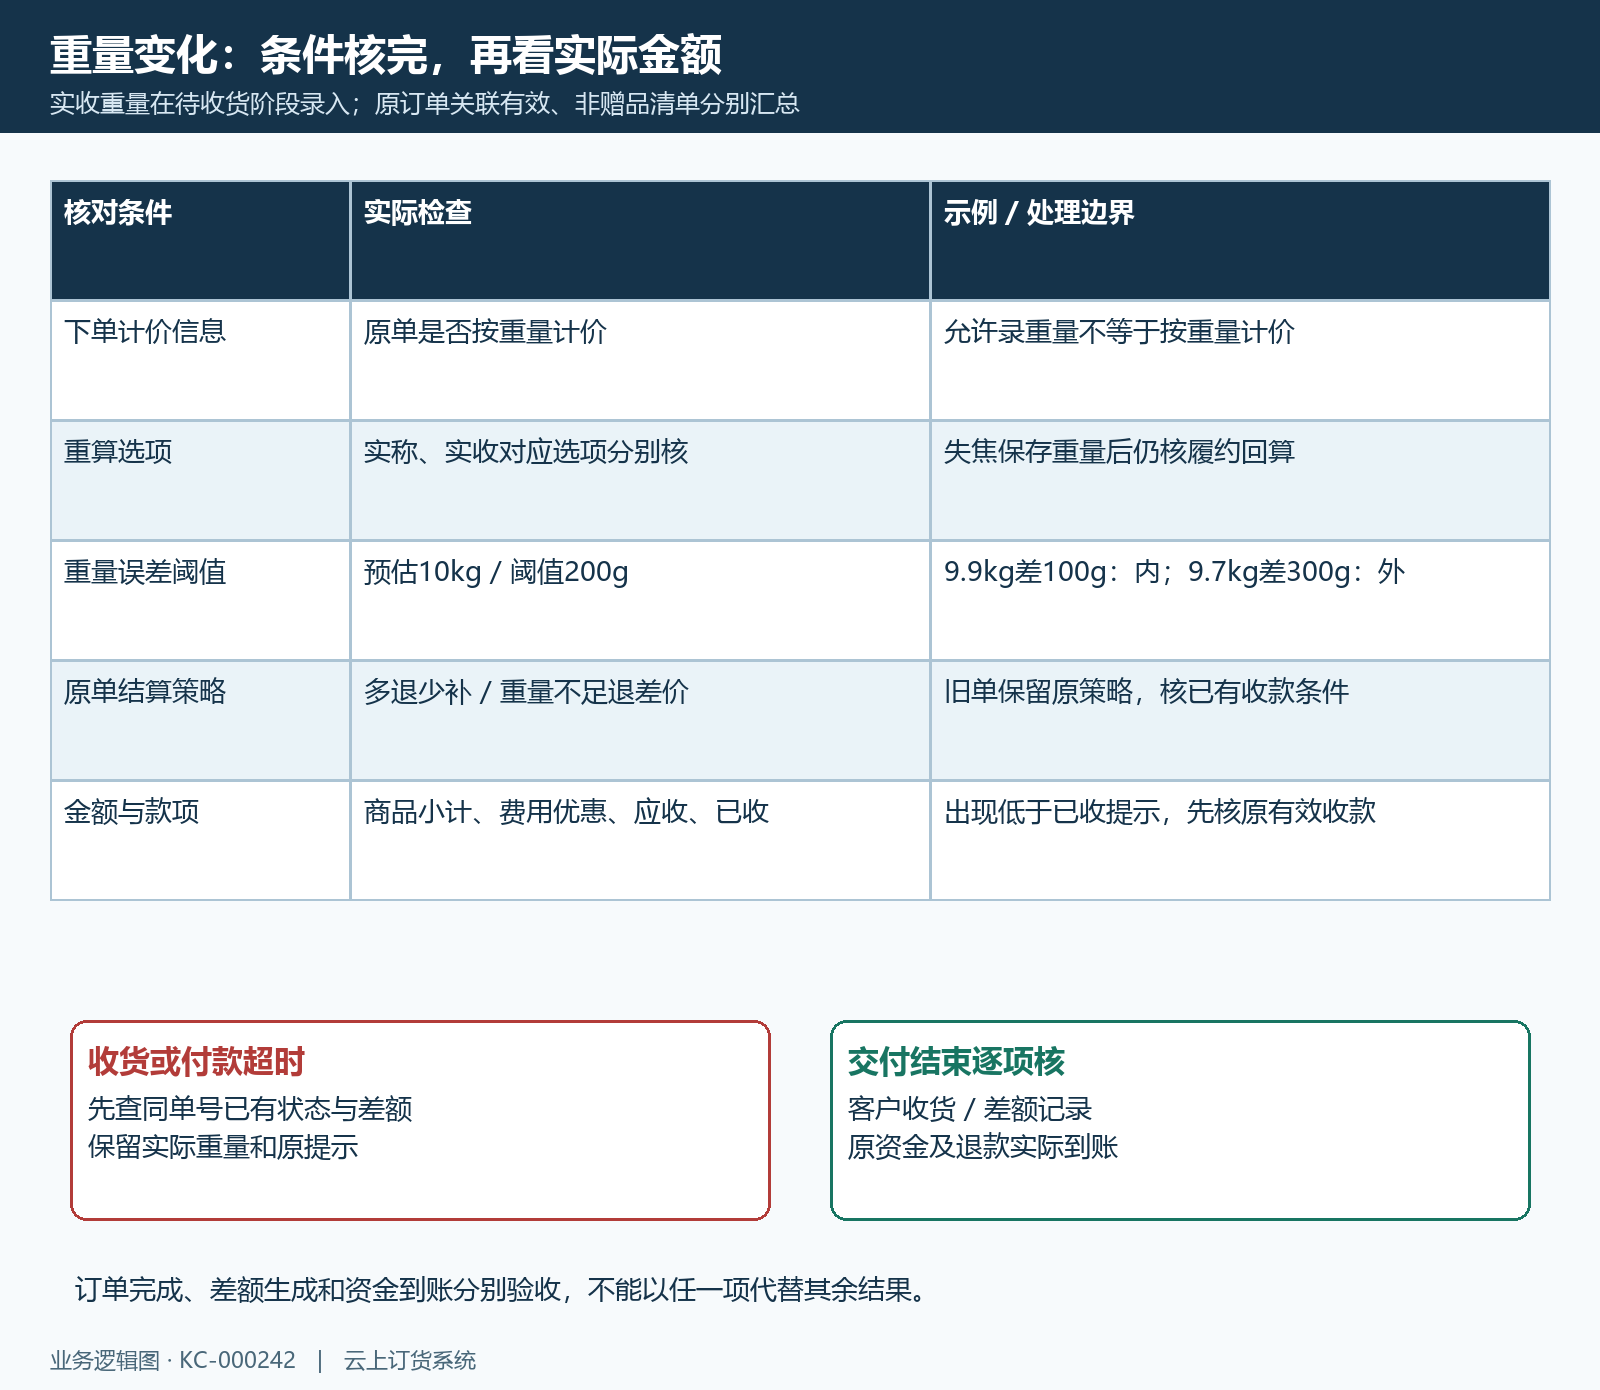Select the 下单计价信息 cell
The width and height of the screenshot is (1600, 1390).
tap(200, 360)
